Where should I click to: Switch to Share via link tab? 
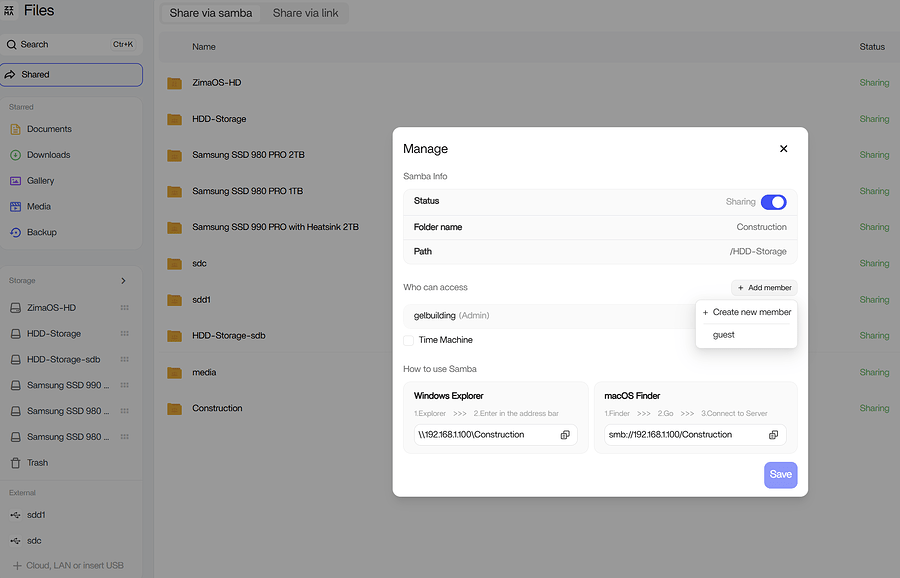pos(305,13)
